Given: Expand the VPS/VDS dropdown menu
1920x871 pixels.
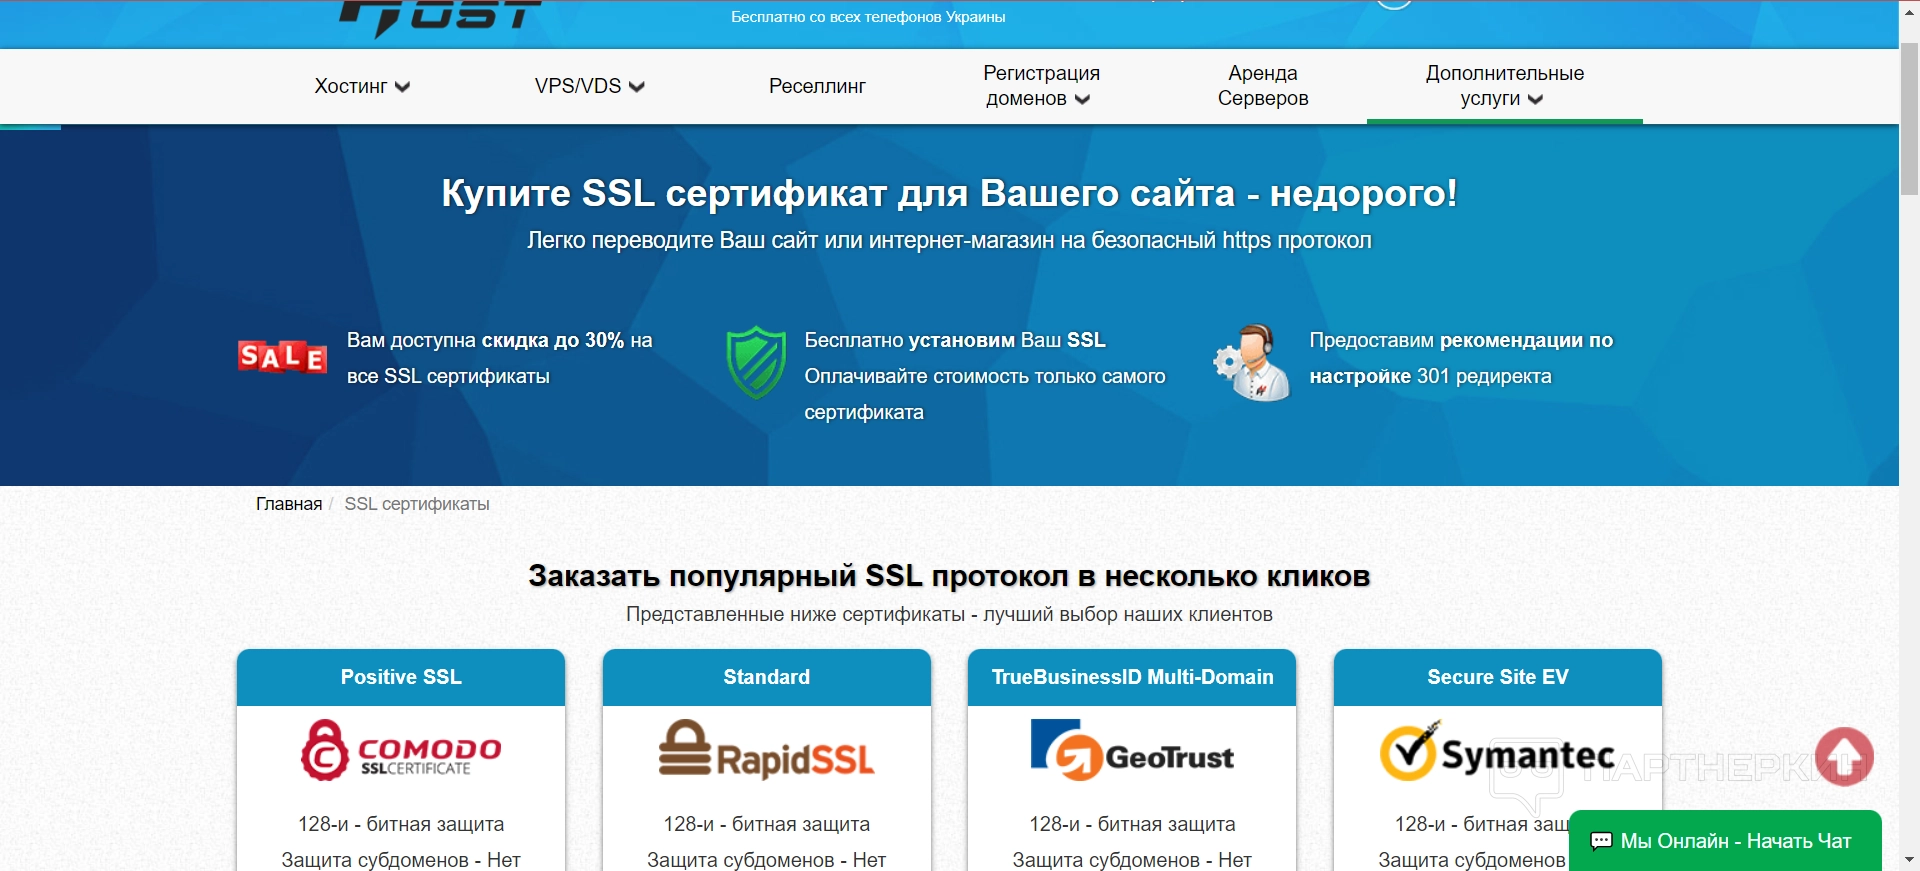Looking at the screenshot, I should pyautogui.click(x=590, y=86).
